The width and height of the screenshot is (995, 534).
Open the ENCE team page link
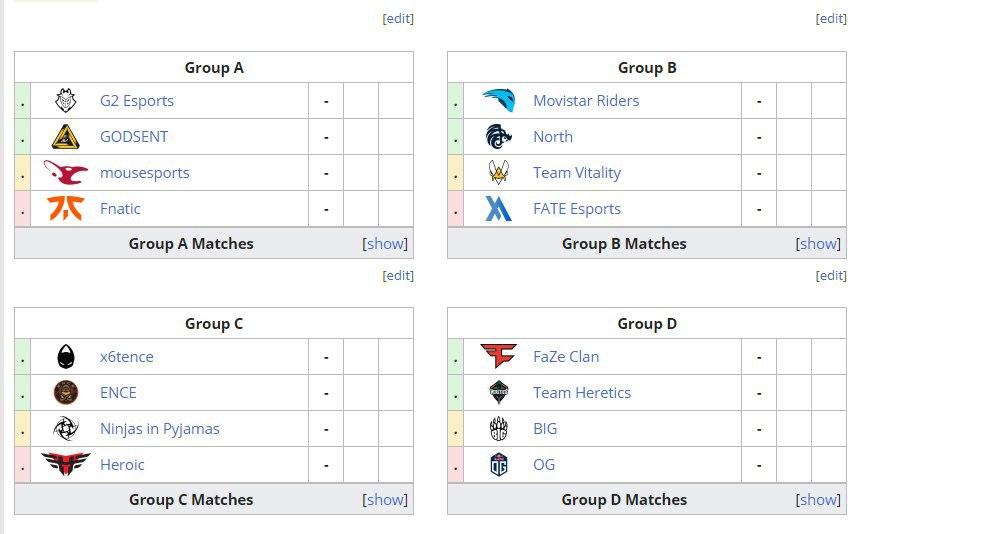(x=118, y=393)
